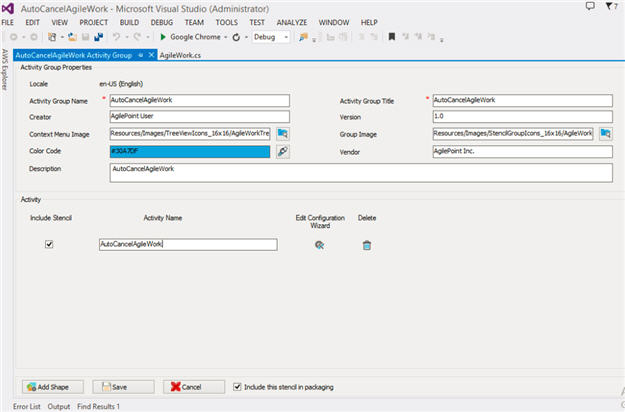Toggle Include Stencil checkbox for AutoCancelAgileWork
625x412 pixels.
pyautogui.click(x=49, y=244)
